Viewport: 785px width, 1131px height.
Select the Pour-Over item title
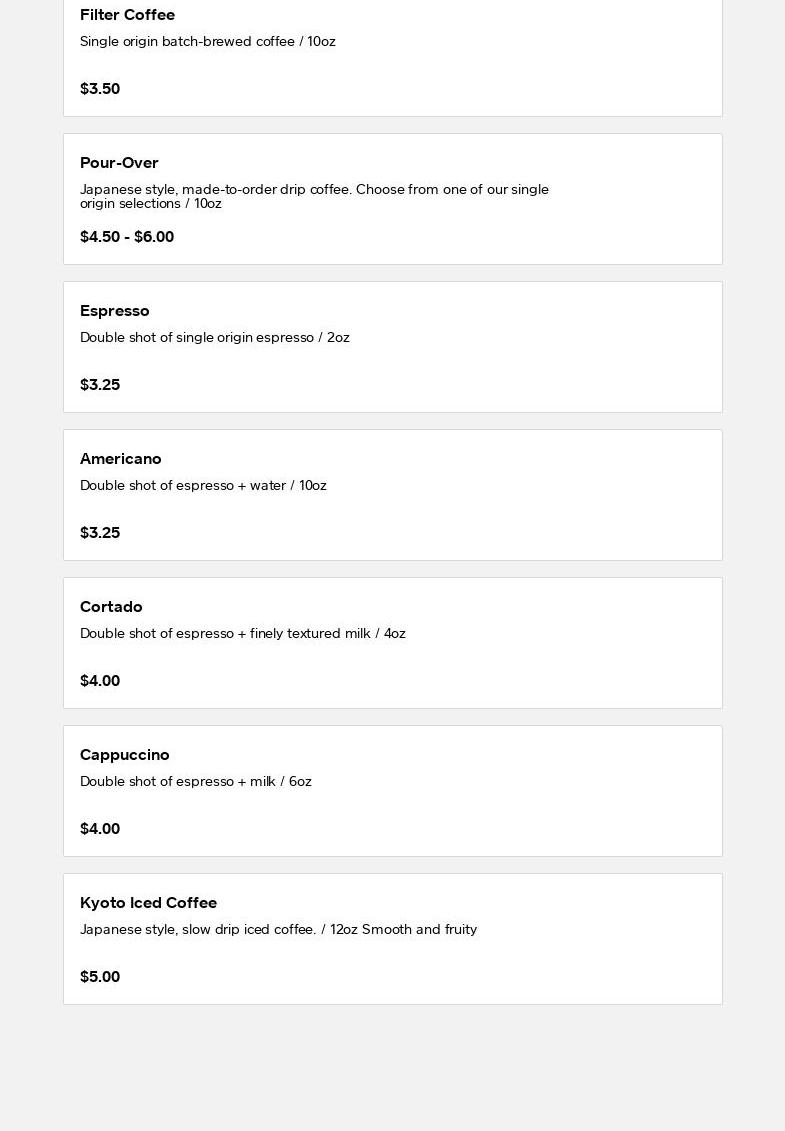pyautogui.click(x=119, y=163)
